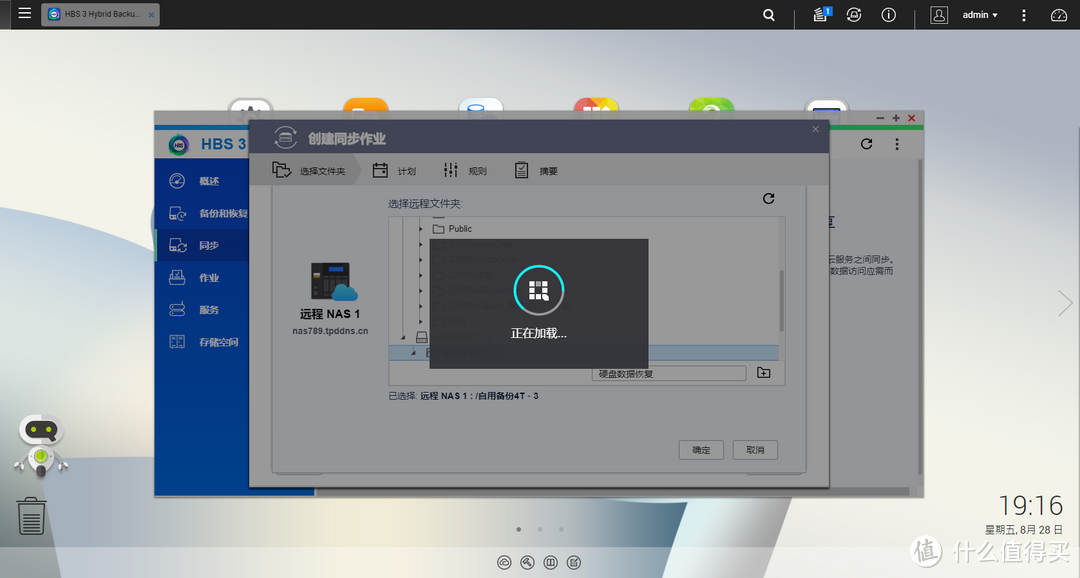
Task: Expand the Public folder arrow
Action: pos(421,229)
